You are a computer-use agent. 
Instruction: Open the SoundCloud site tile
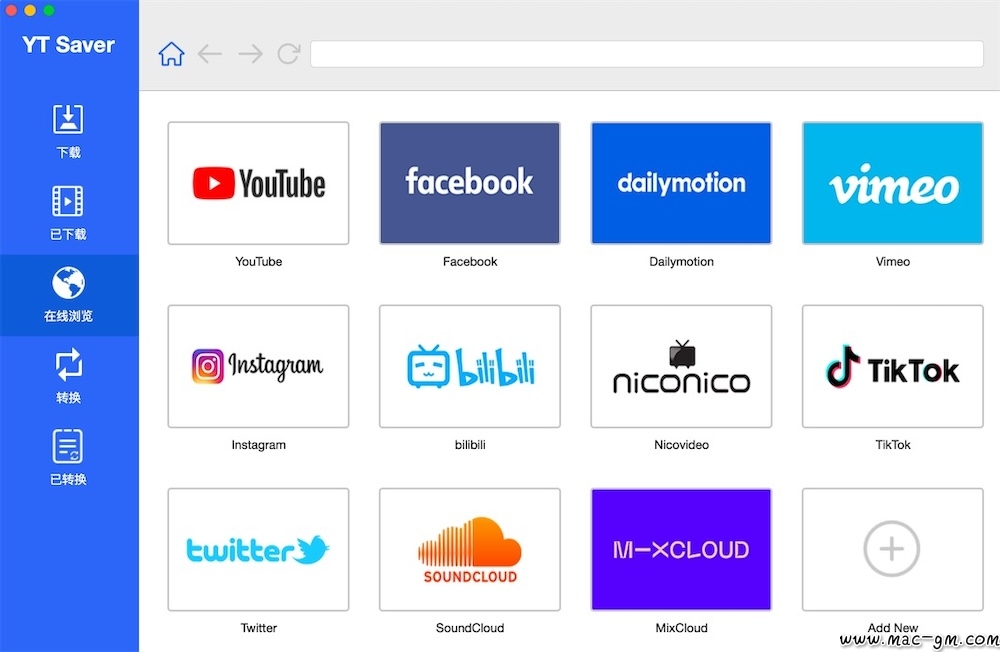pyautogui.click(x=470, y=549)
